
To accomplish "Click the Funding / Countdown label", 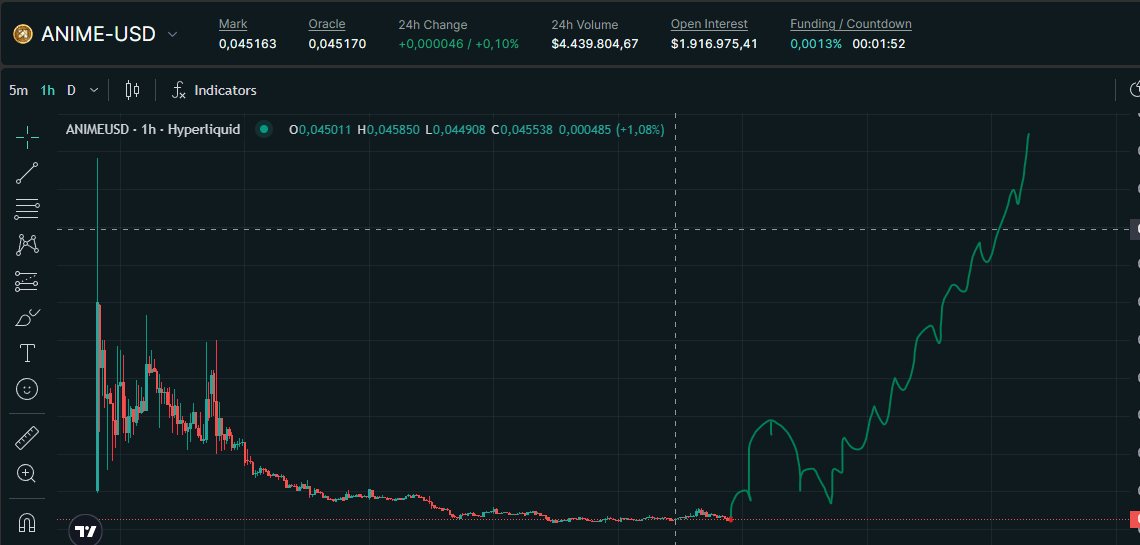I will pyautogui.click(x=851, y=24).
